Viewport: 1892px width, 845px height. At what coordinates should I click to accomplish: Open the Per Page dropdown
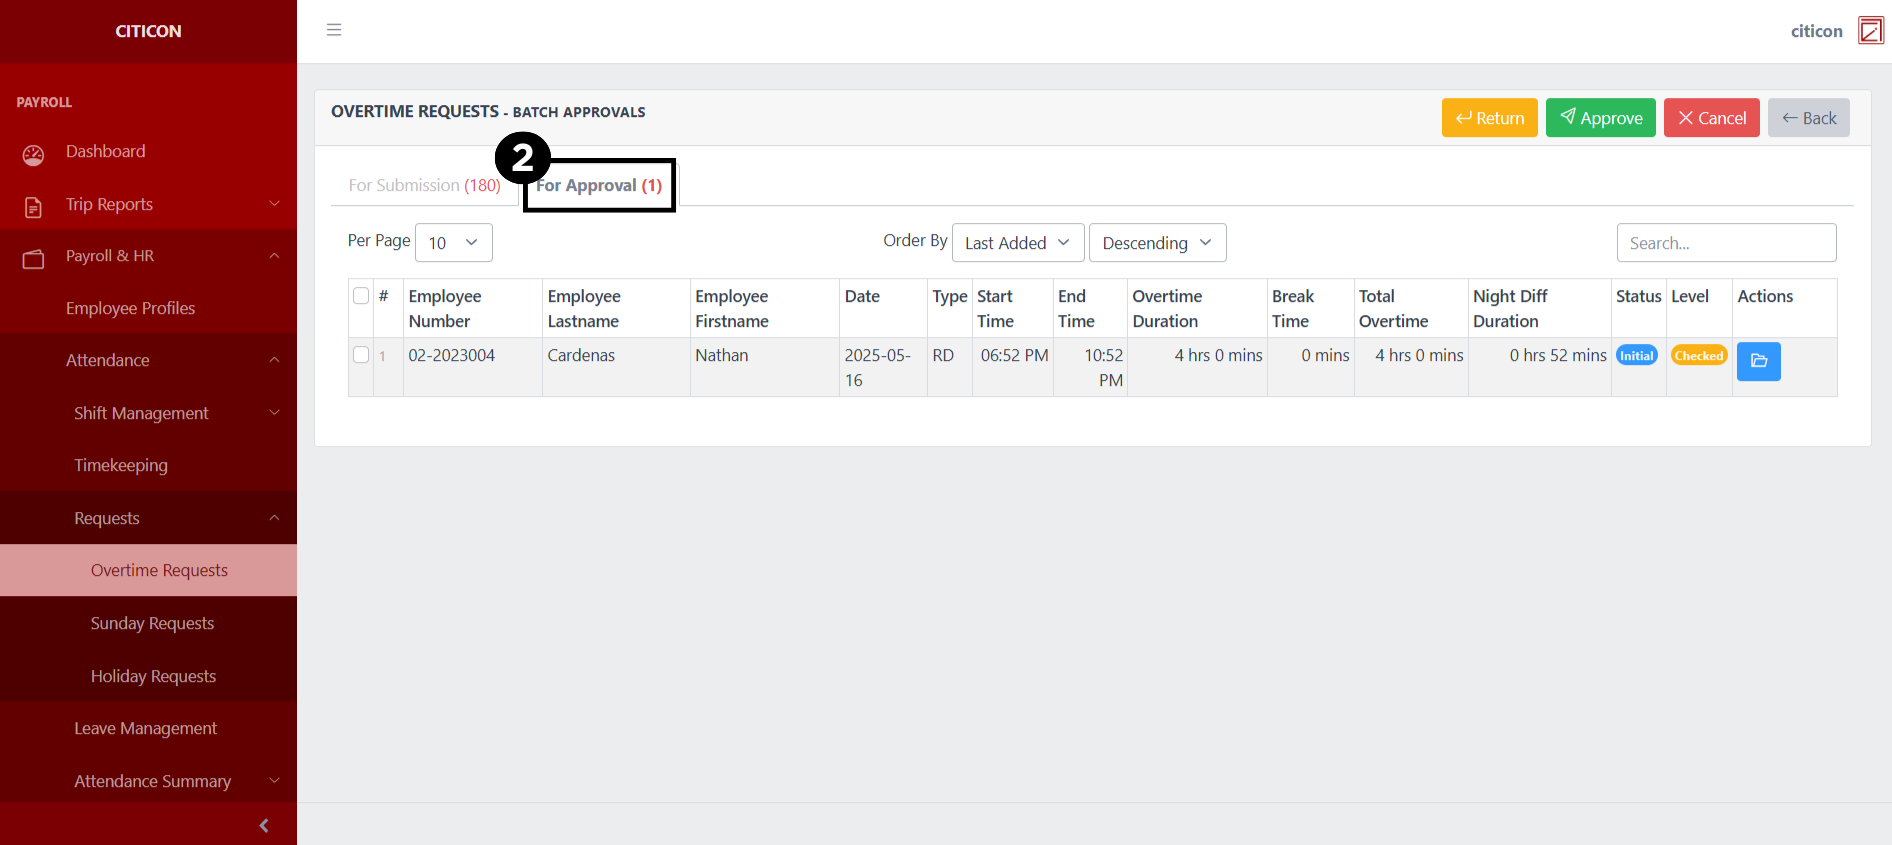(x=453, y=243)
